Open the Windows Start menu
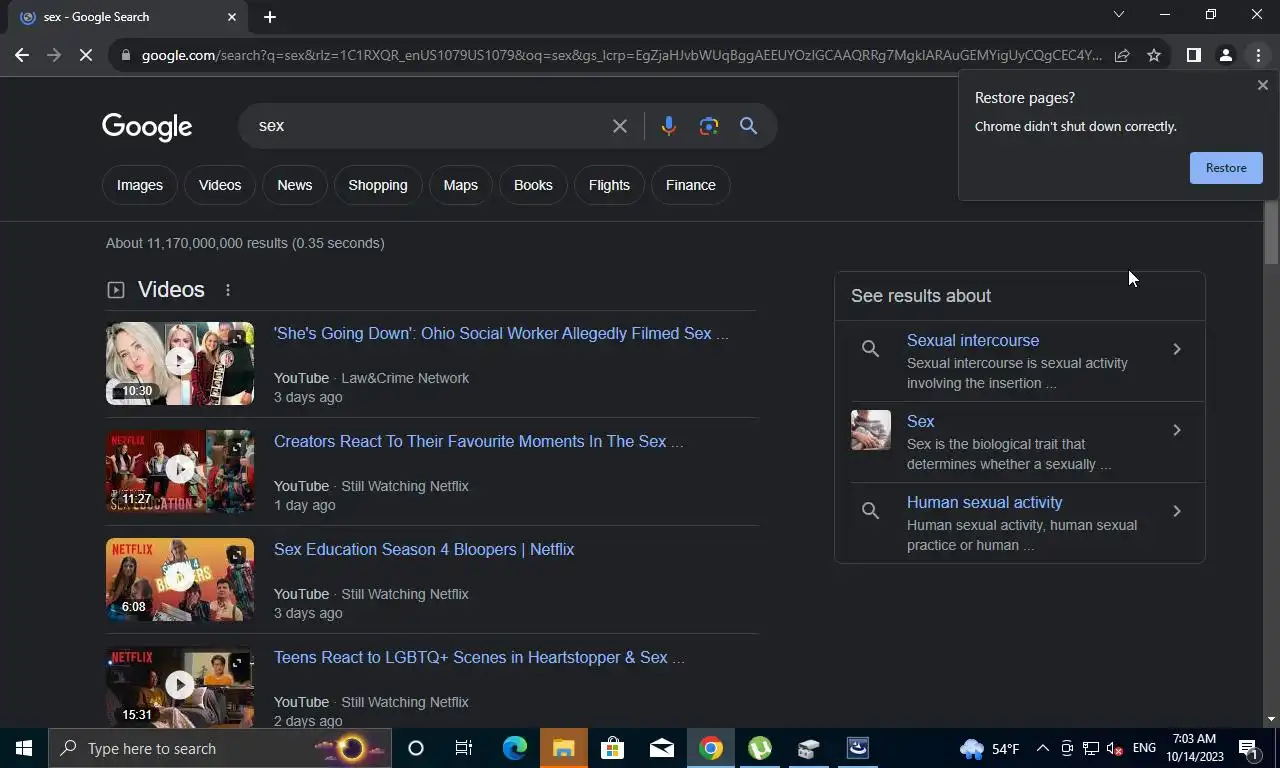 point(24,748)
